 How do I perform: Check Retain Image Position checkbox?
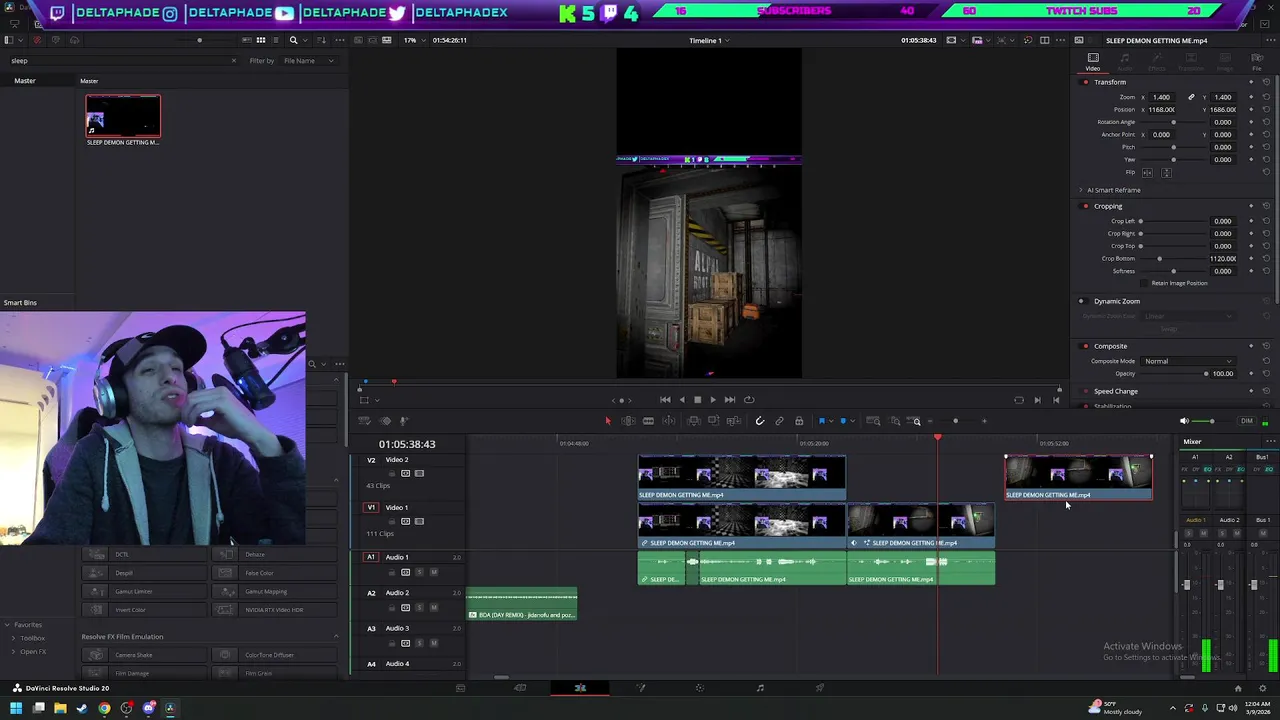pyautogui.click(x=1144, y=283)
